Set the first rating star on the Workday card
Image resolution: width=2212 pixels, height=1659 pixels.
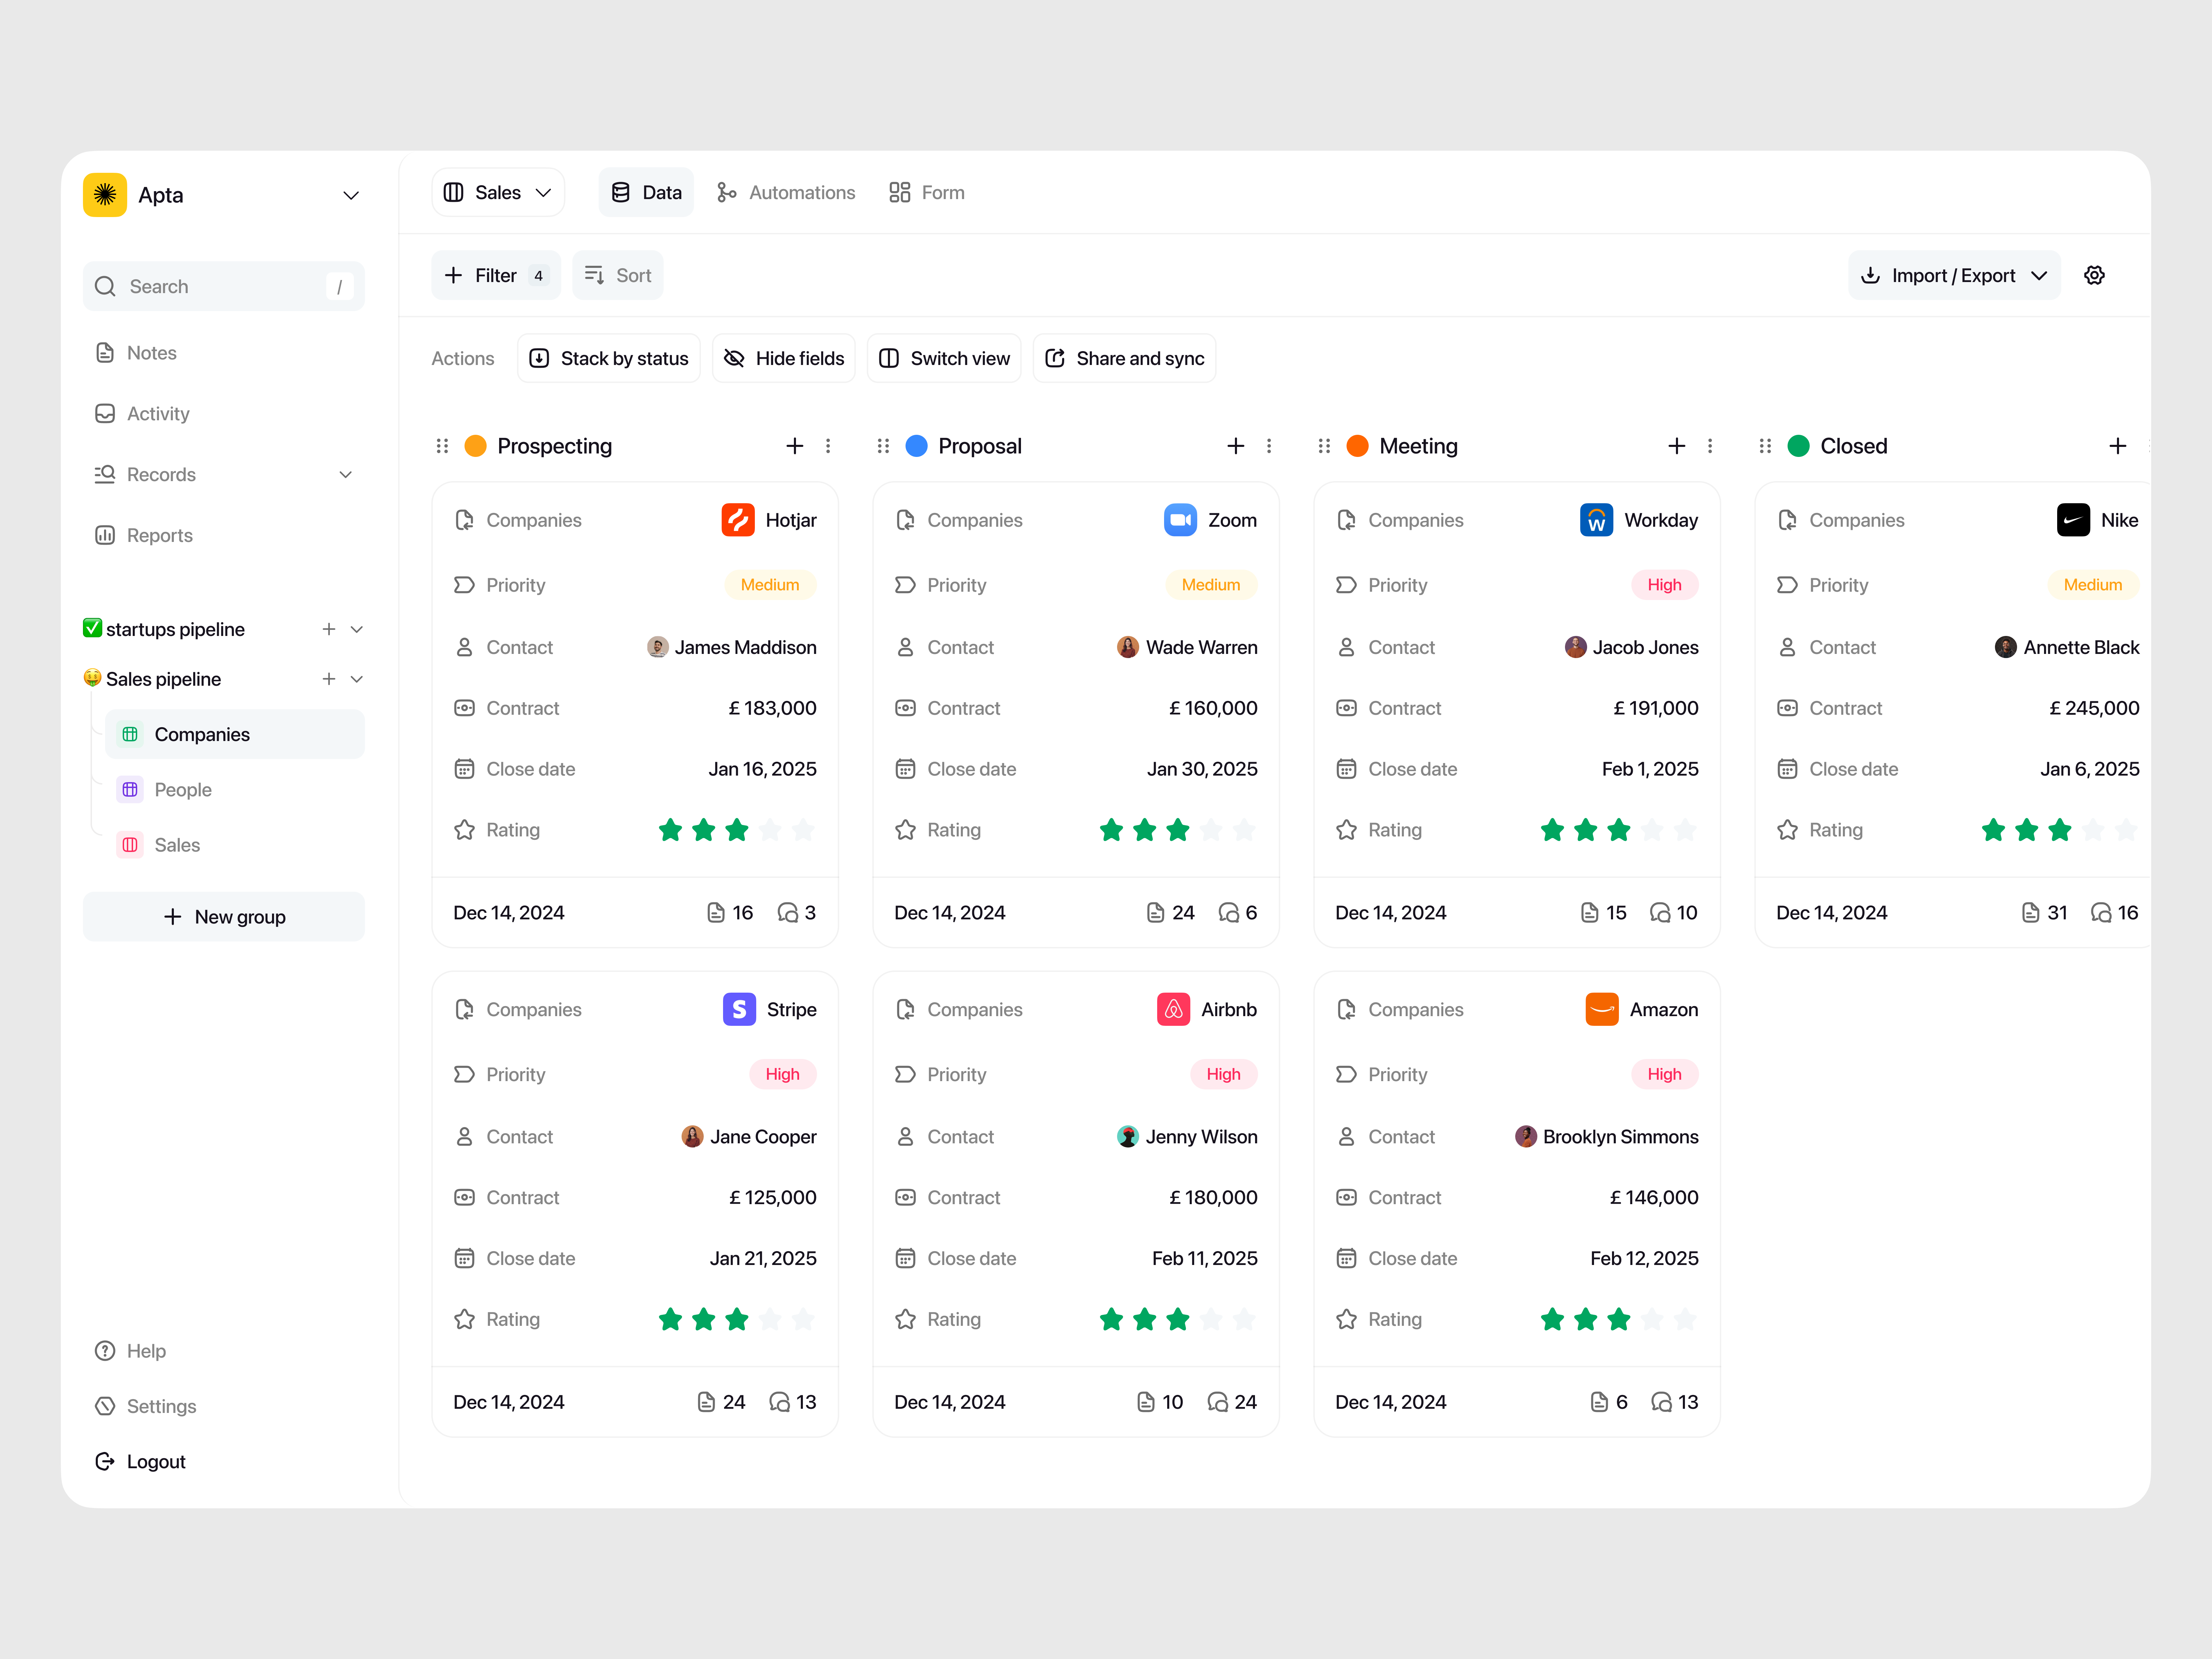[x=1552, y=830]
